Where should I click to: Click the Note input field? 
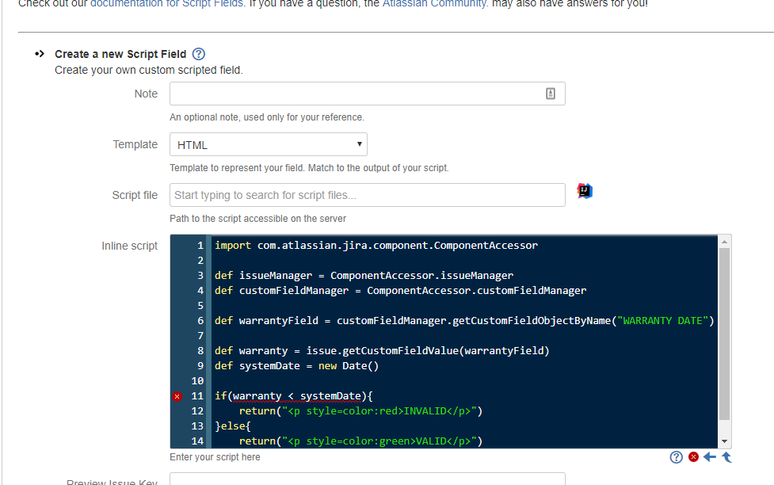pyautogui.click(x=367, y=94)
